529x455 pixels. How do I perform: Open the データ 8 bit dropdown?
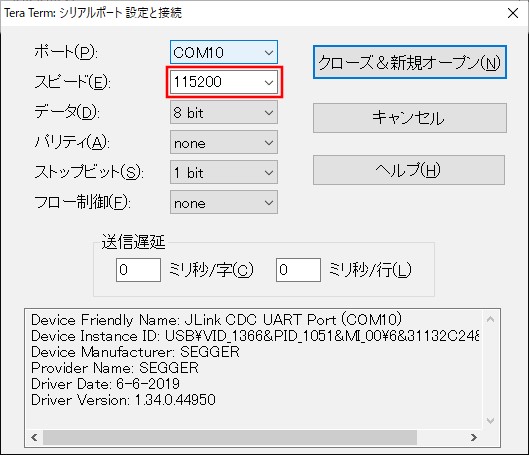pos(224,112)
